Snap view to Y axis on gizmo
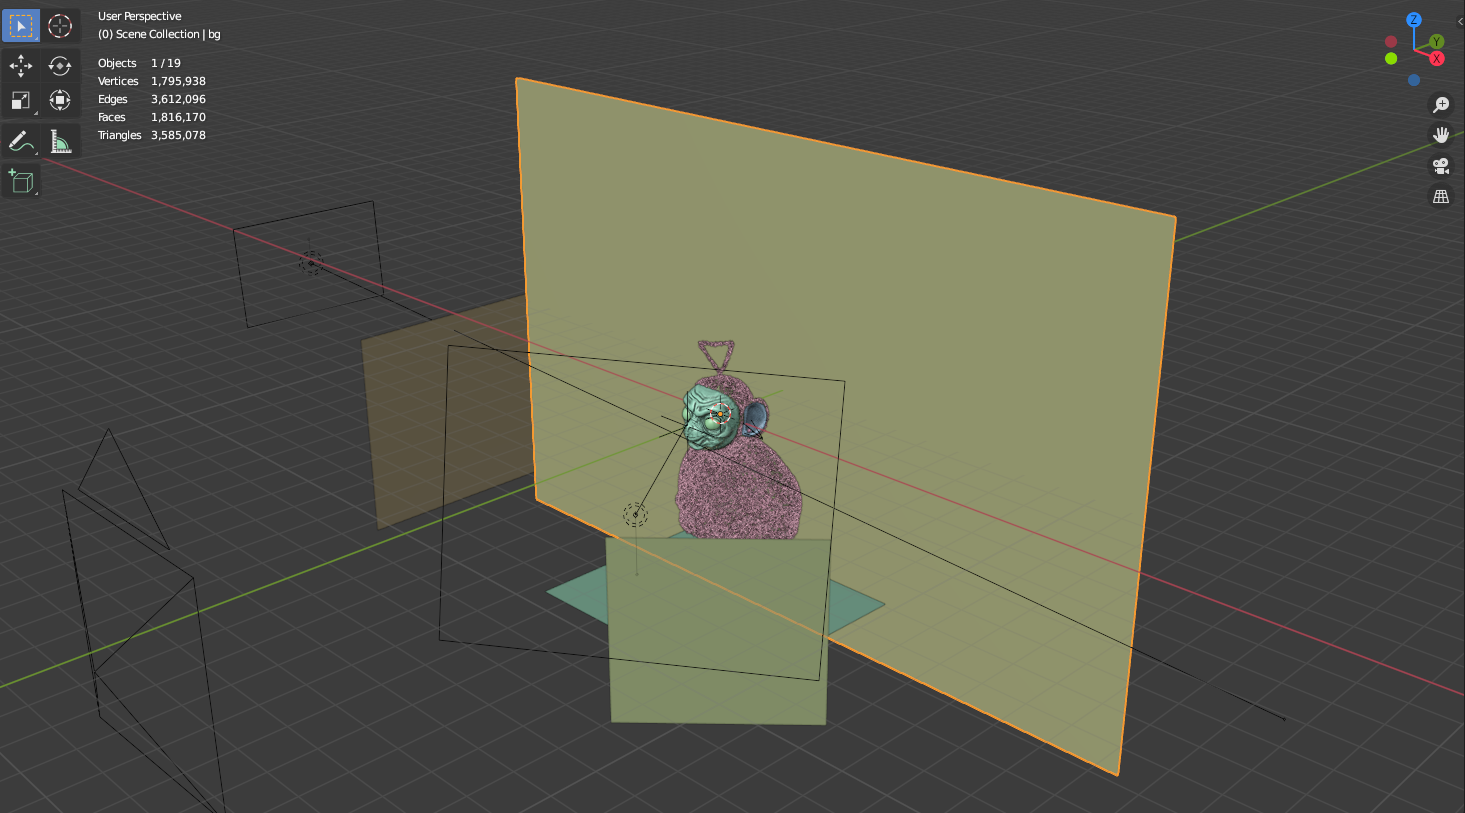This screenshot has height=813, width=1465. 1437,41
